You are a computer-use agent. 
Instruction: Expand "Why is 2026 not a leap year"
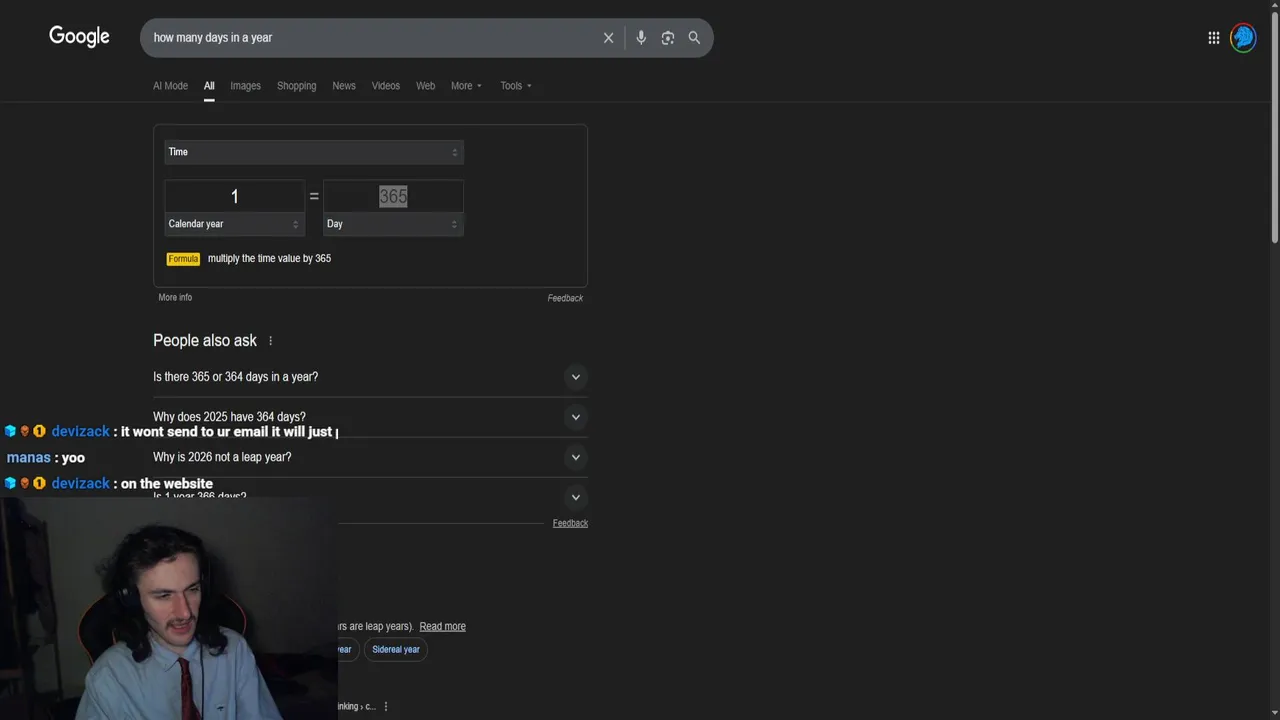(x=370, y=457)
